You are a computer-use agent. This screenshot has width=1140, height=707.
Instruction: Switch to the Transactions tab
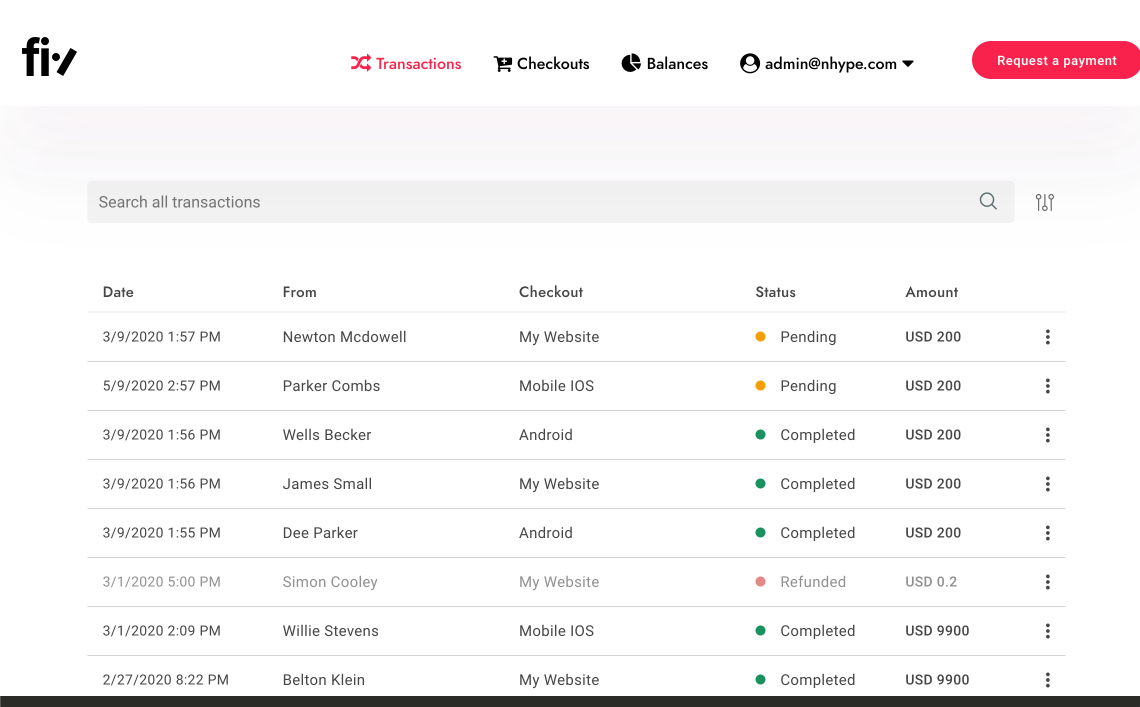click(x=406, y=63)
